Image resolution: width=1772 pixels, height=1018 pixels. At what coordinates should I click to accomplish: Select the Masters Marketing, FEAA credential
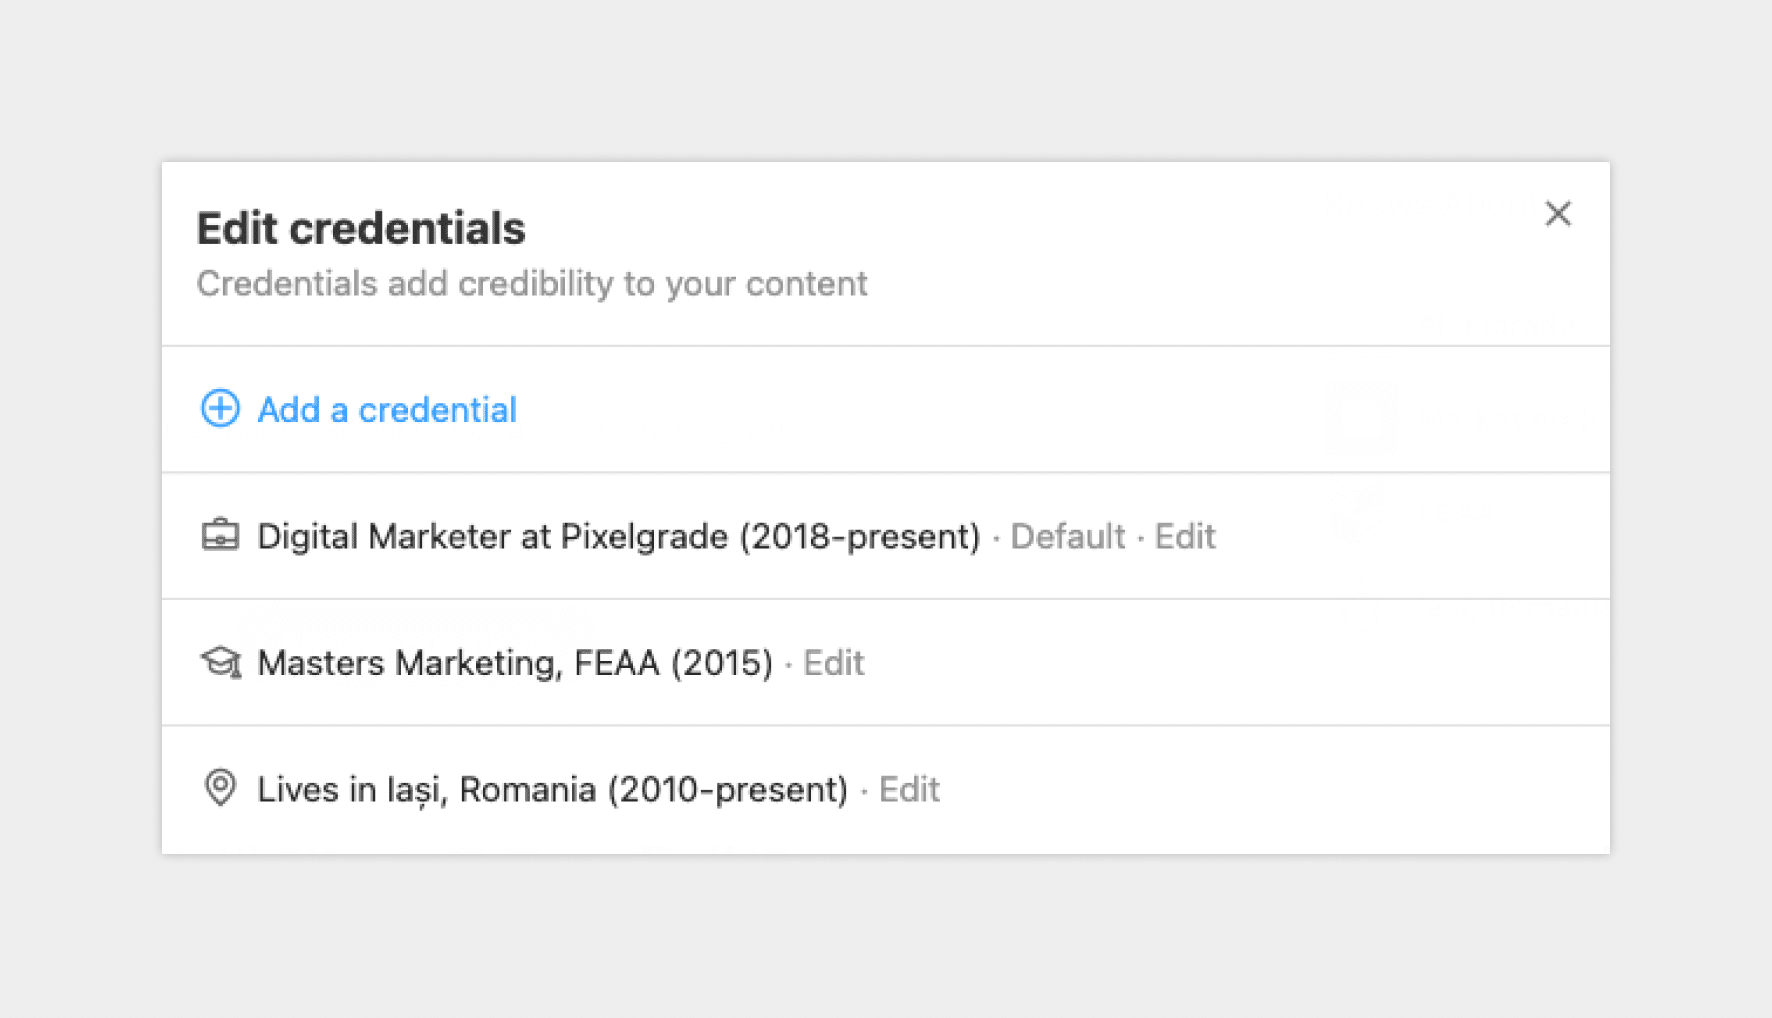pyautogui.click(x=515, y=663)
